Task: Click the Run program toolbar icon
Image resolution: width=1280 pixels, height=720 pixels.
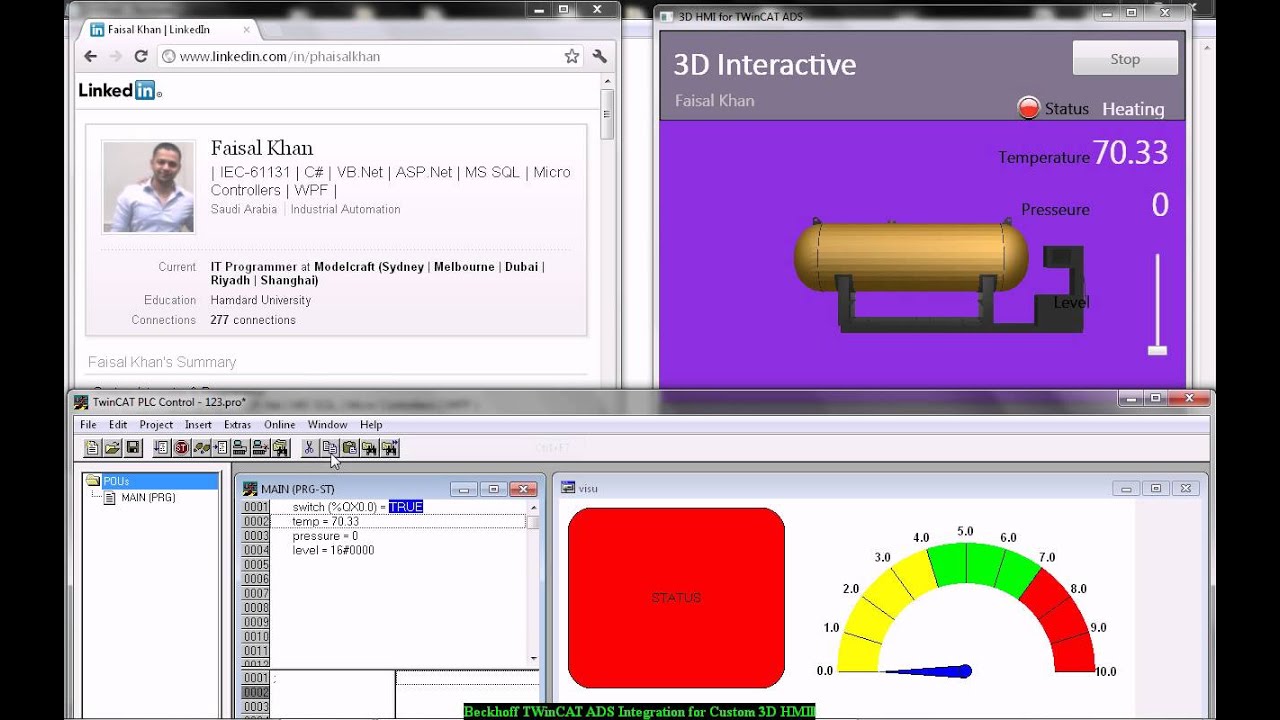Action: pyautogui.click(x=162, y=448)
